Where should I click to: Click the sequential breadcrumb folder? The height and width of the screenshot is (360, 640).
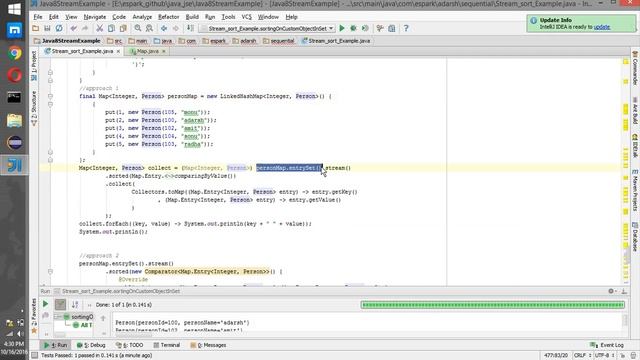[x=279, y=41]
